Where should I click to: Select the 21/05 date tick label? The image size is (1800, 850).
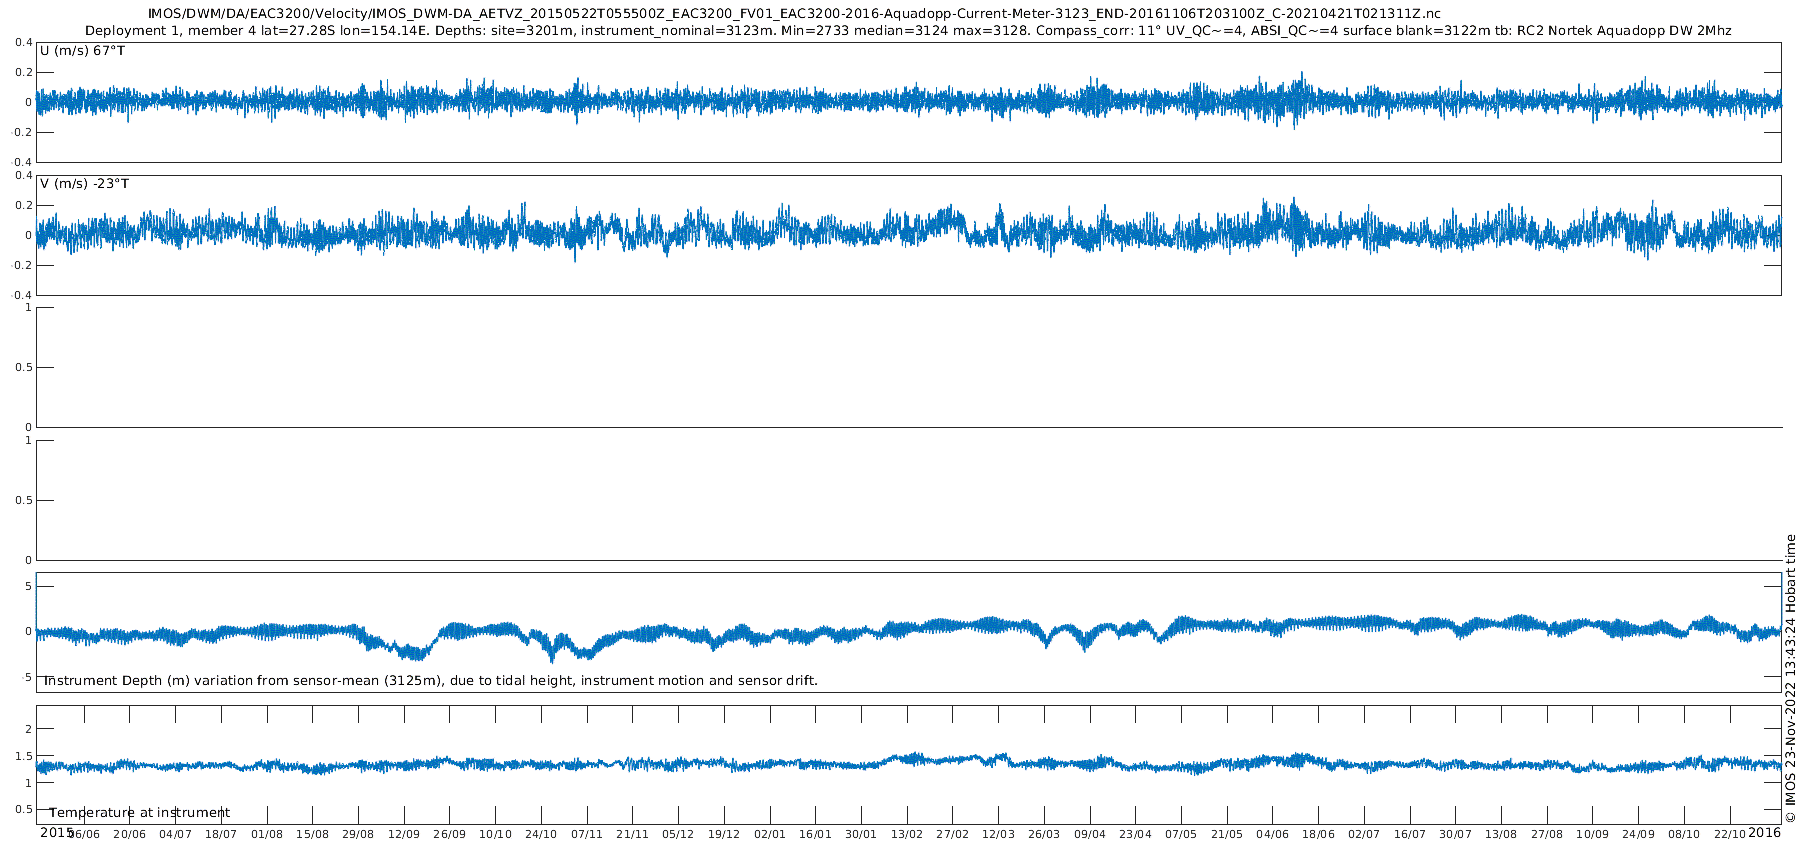1227,834
